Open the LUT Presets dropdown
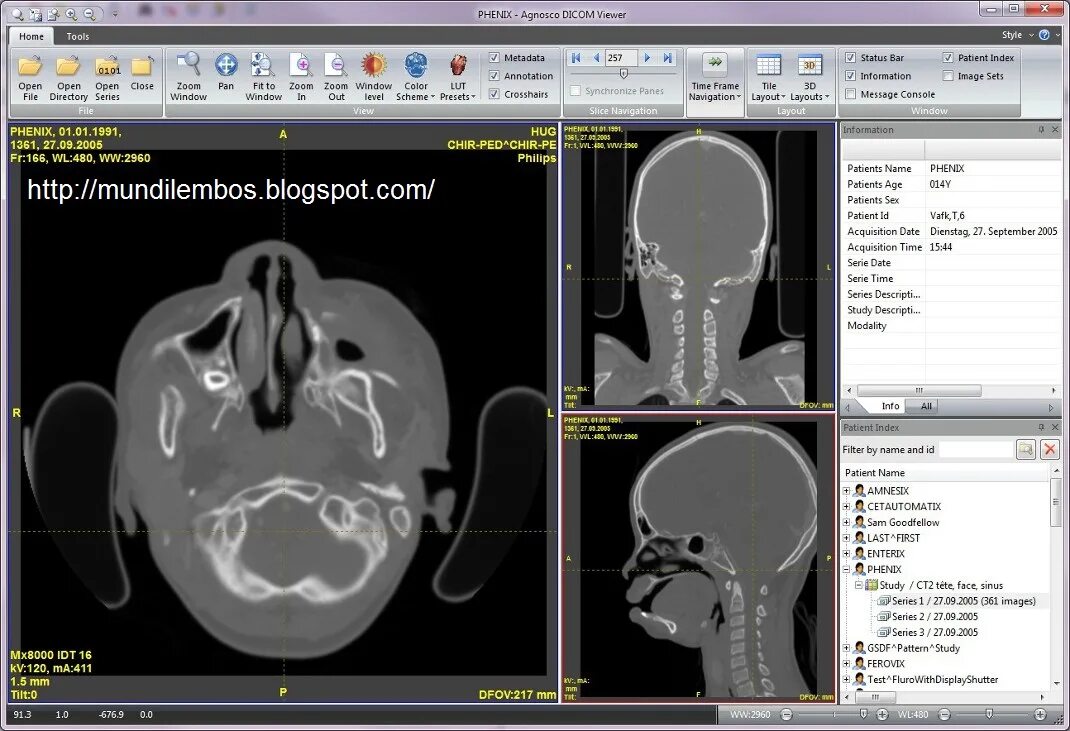The width and height of the screenshot is (1070, 731). coord(458,78)
